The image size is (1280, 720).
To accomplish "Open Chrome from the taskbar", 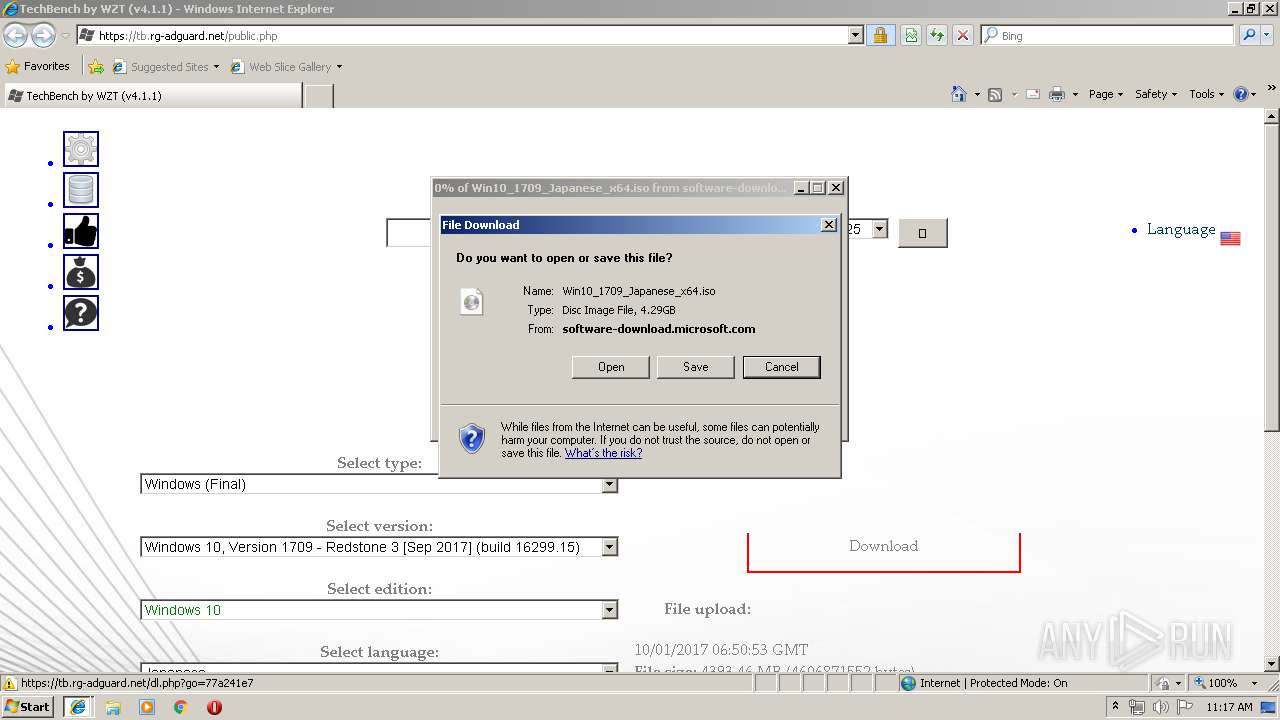I will (181, 707).
